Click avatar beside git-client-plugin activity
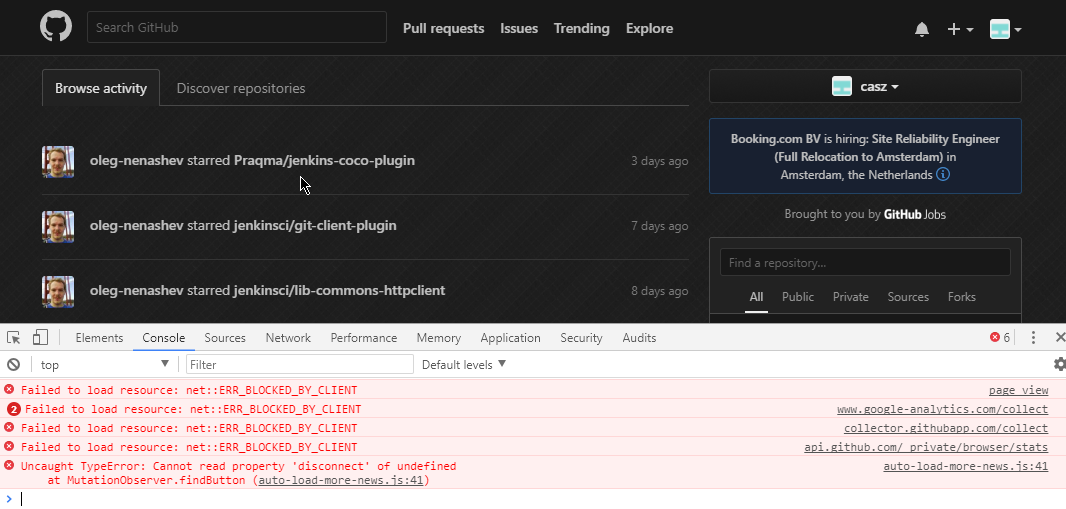 click(58, 226)
